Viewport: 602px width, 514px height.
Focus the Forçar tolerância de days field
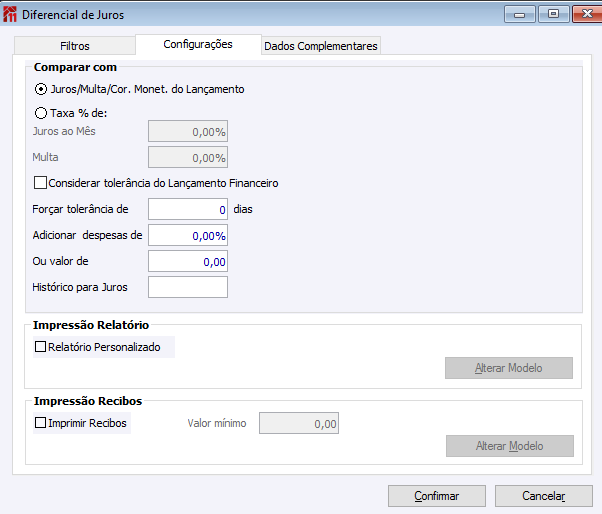pos(188,209)
